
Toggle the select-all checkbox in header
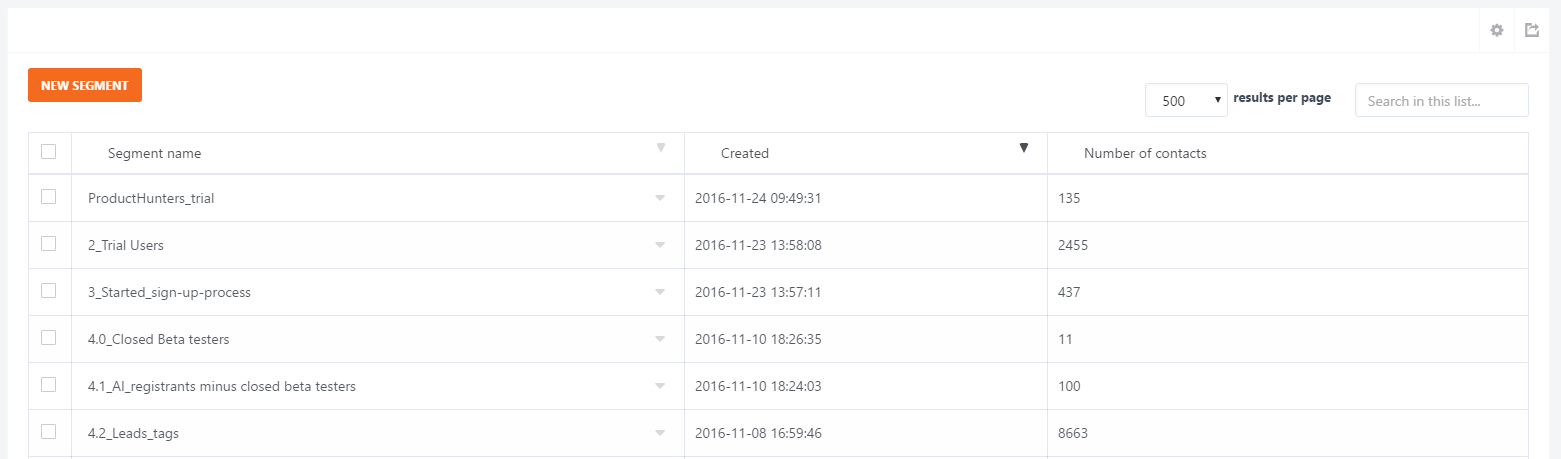point(48,152)
